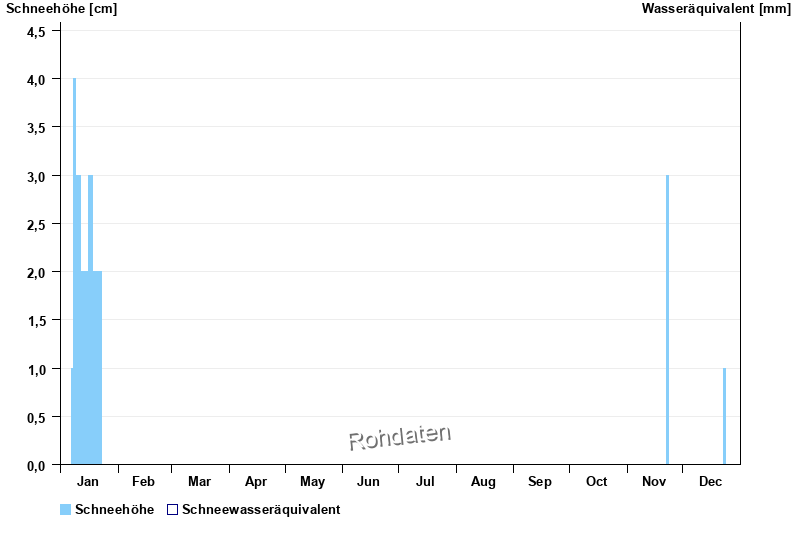Click the 4,5 y-axis tick label

tap(36, 31)
